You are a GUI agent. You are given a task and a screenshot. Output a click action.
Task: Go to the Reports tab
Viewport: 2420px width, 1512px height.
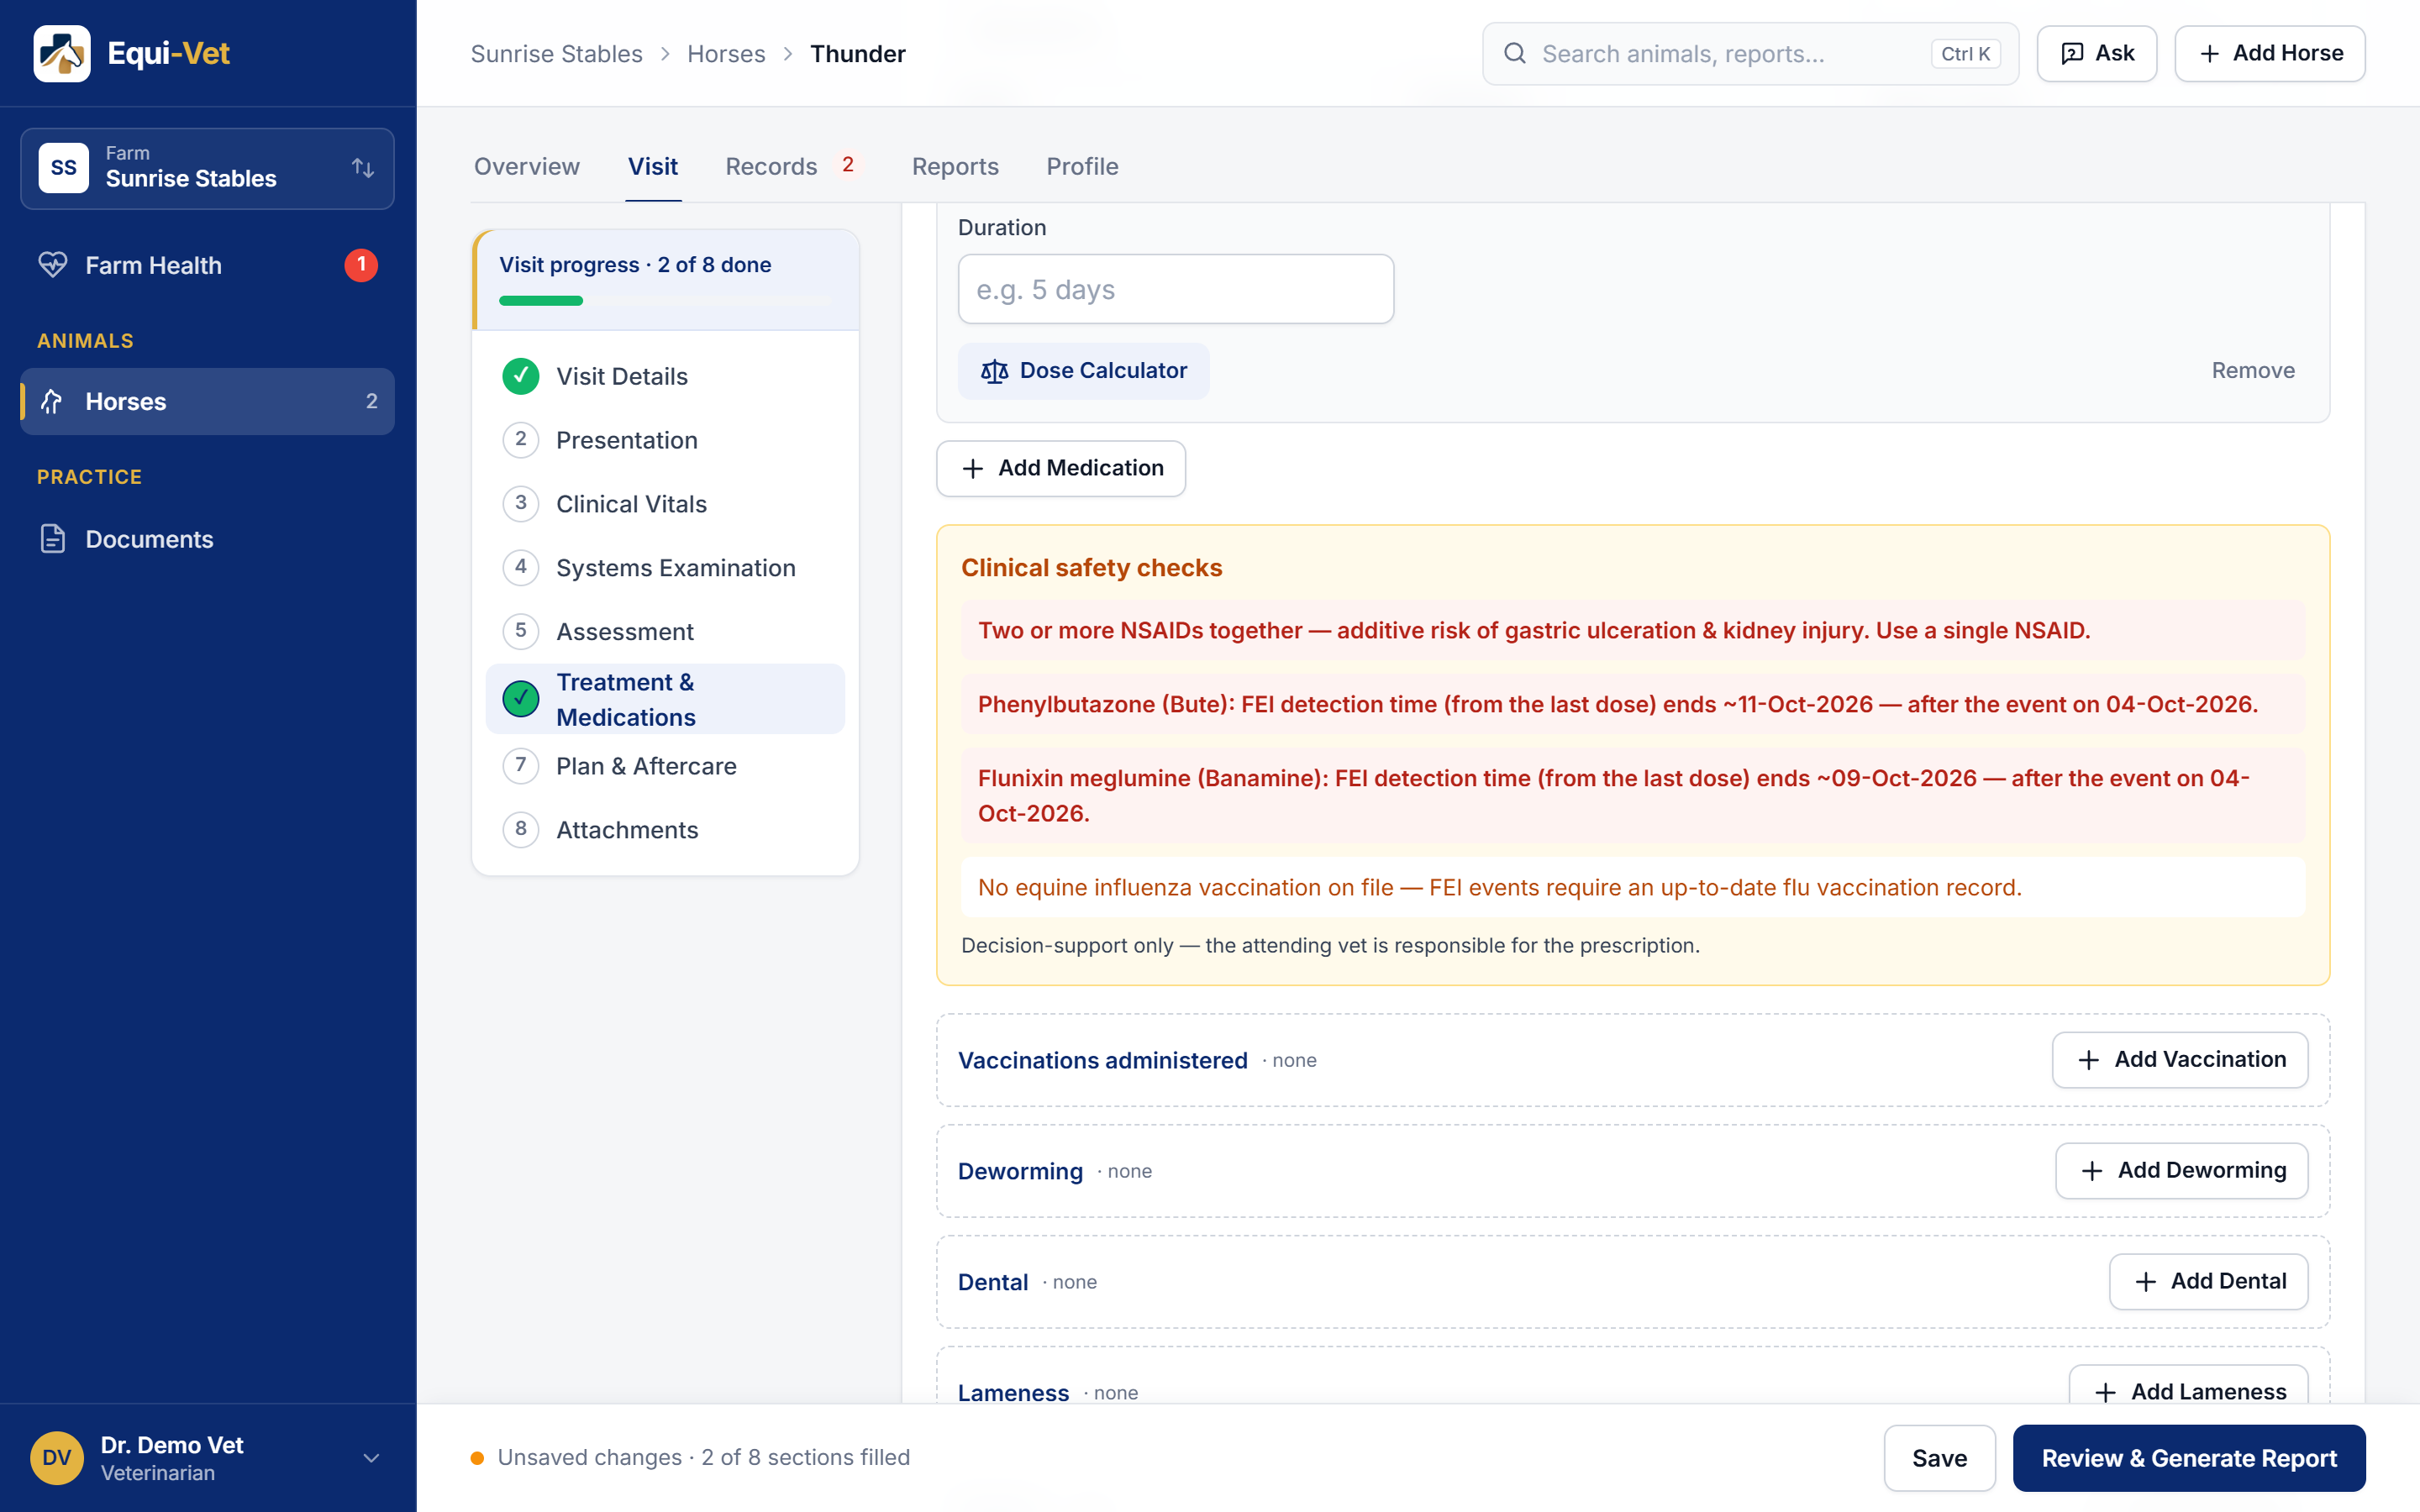pyautogui.click(x=955, y=166)
